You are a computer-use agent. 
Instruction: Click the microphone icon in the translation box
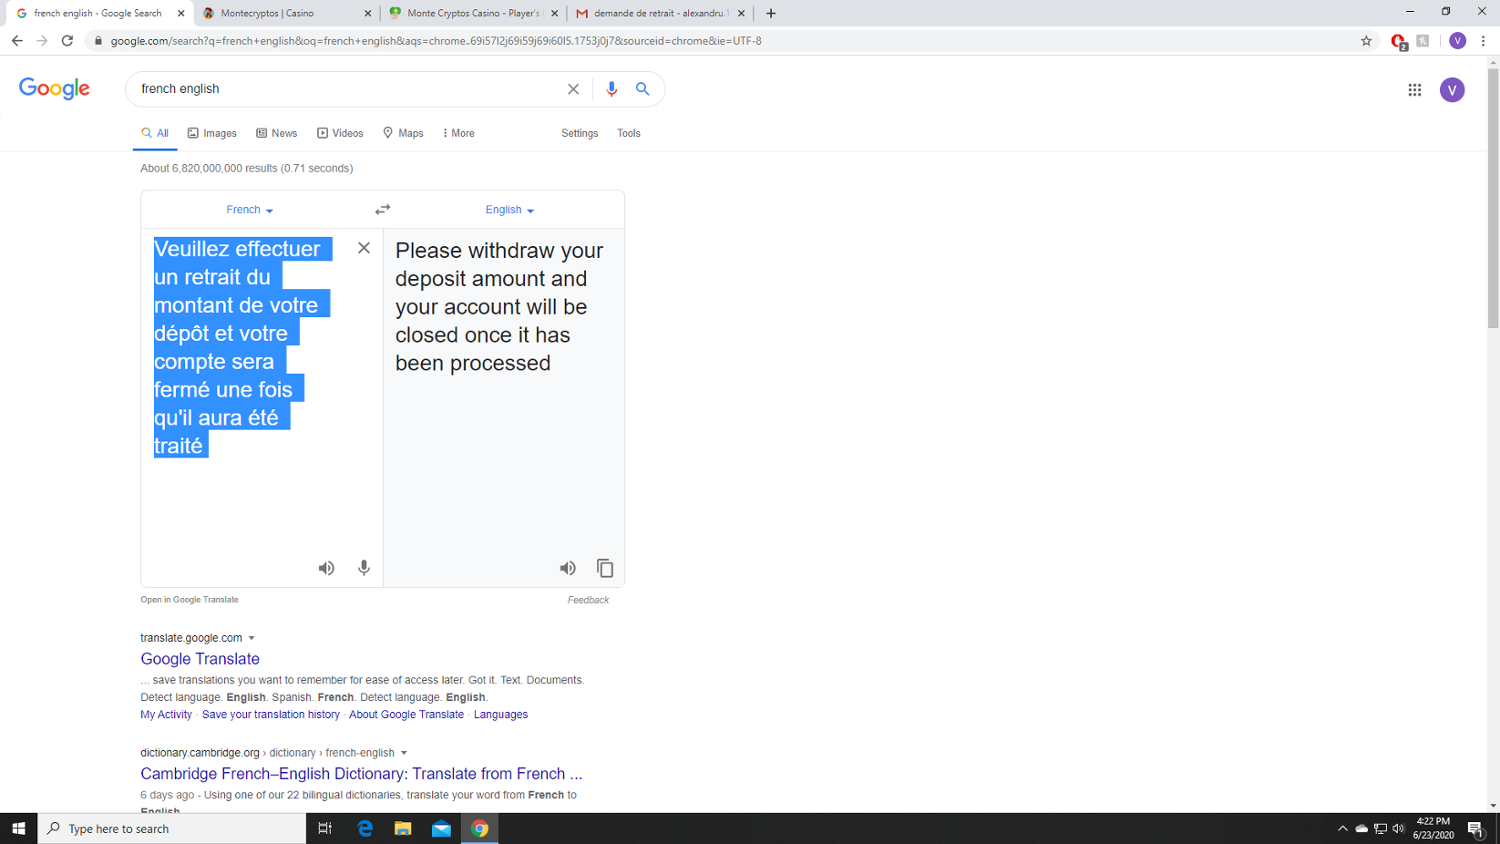(x=364, y=568)
